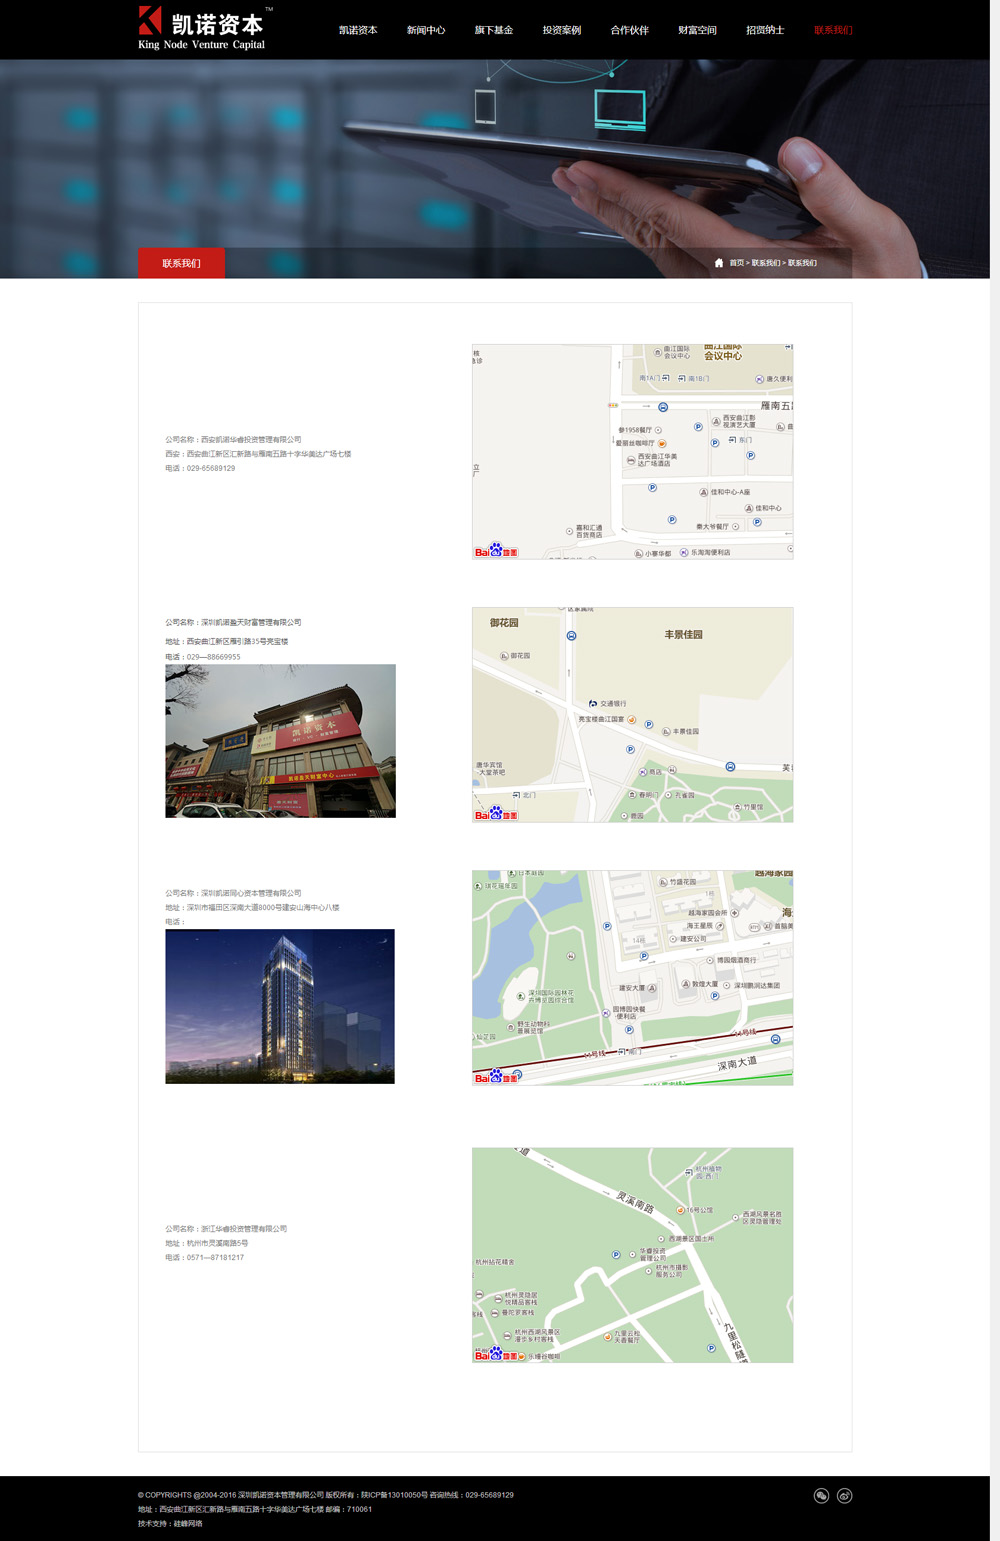Click the red 联系我们 navigation link
The height and width of the screenshot is (1541, 1000).
(833, 30)
